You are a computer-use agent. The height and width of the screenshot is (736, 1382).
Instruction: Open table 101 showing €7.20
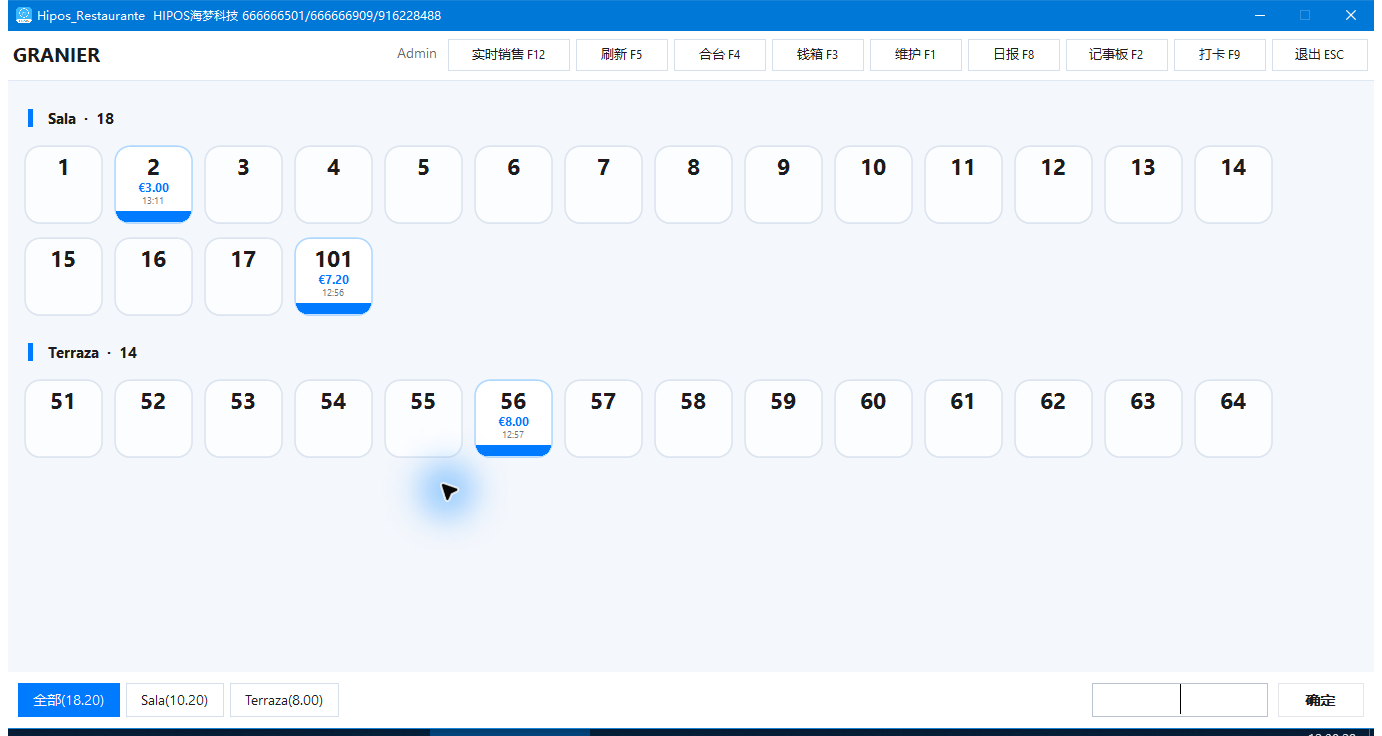334,276
